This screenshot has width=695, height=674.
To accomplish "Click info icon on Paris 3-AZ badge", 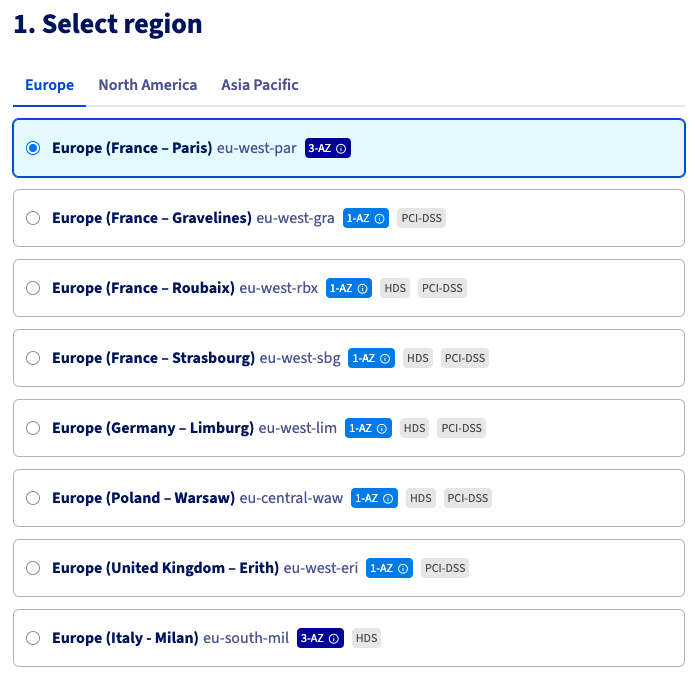I will 341,149.
